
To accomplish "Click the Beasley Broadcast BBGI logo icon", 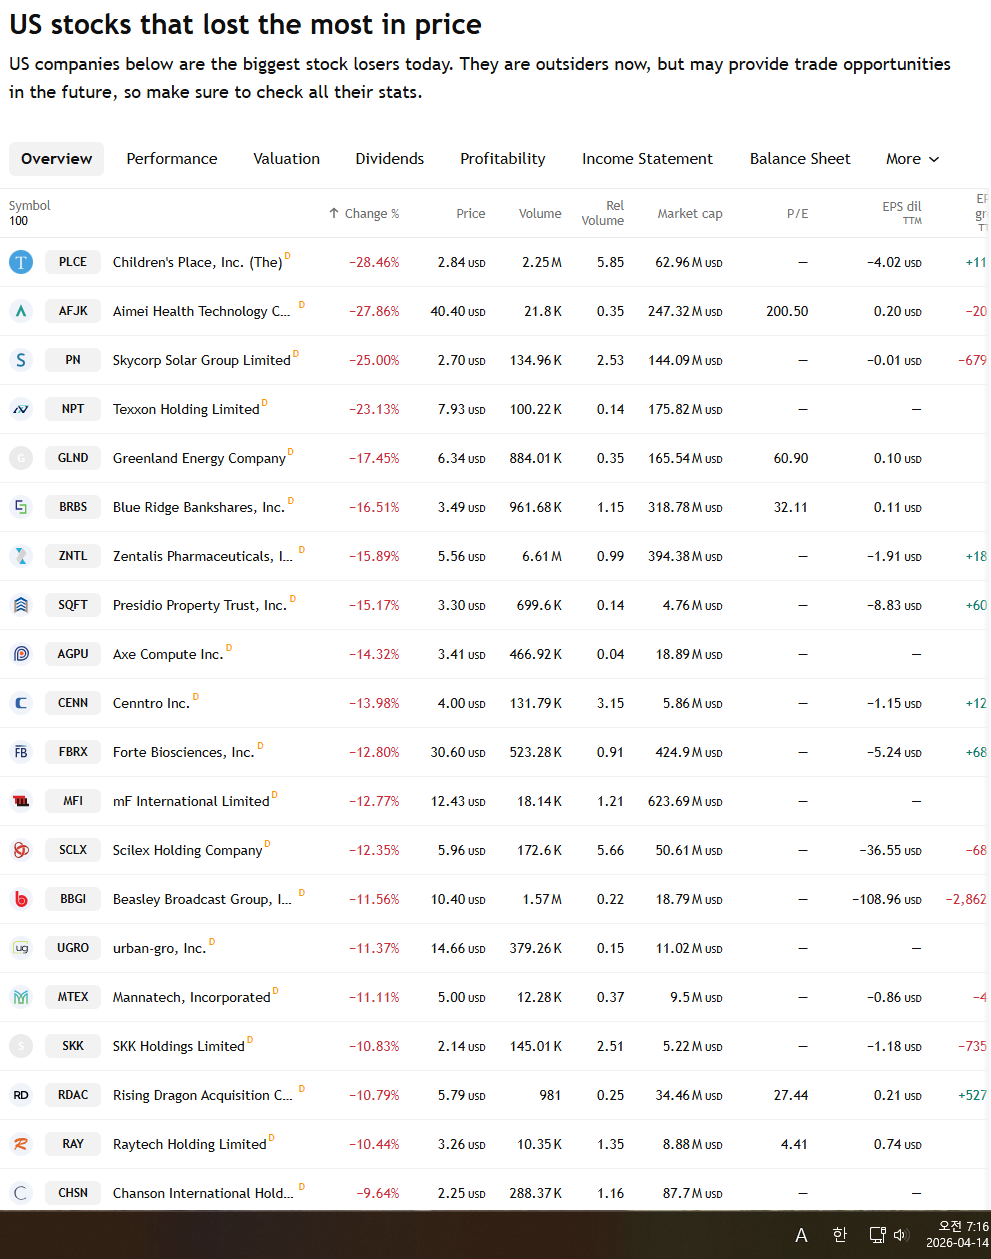I will [x=21, y=899].
